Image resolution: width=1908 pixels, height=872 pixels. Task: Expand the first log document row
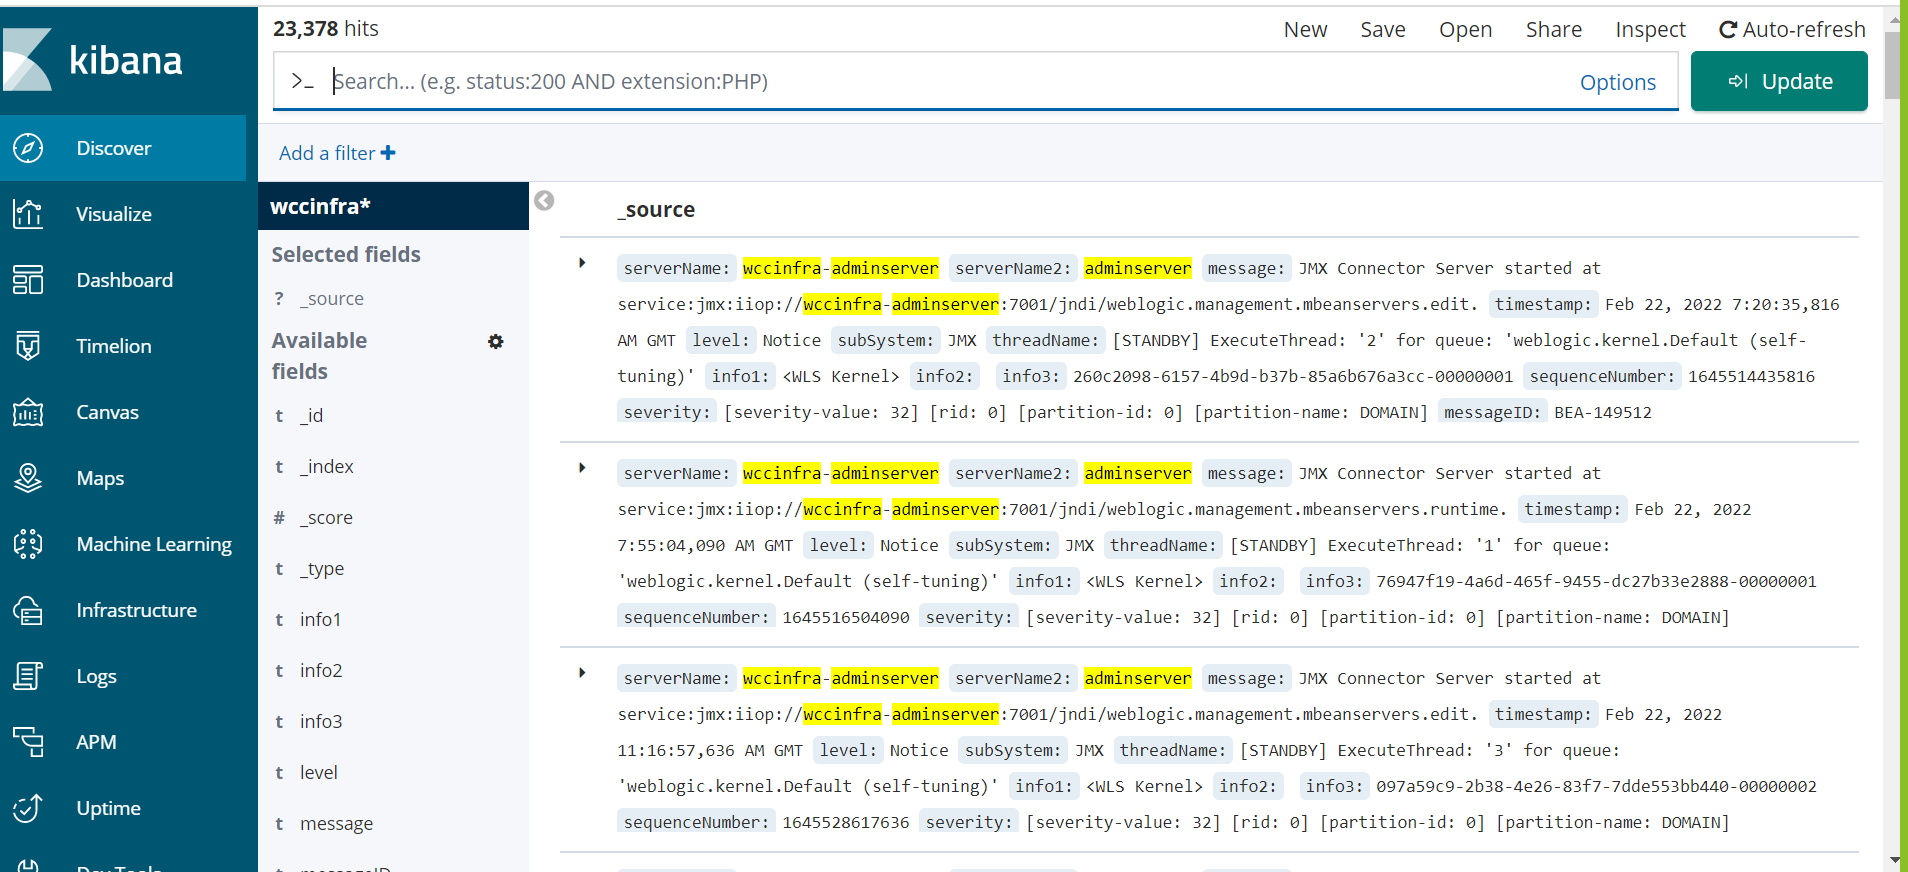[x=582, y=264]
